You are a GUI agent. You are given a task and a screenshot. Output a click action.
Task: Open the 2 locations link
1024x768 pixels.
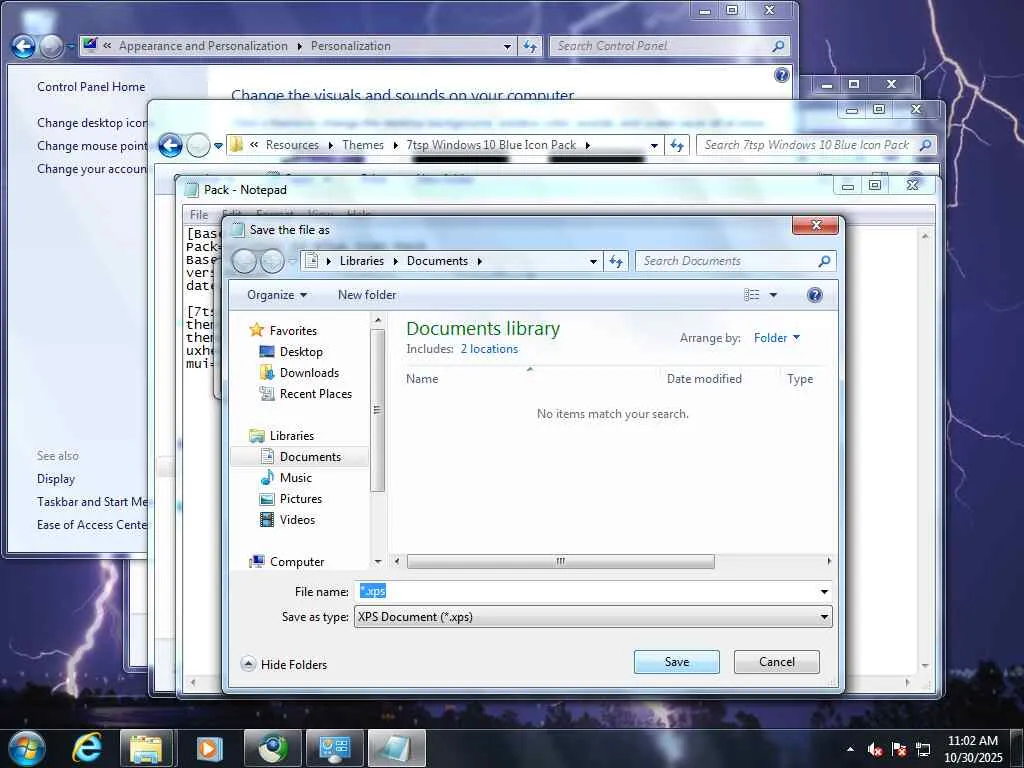click(489, 349)
